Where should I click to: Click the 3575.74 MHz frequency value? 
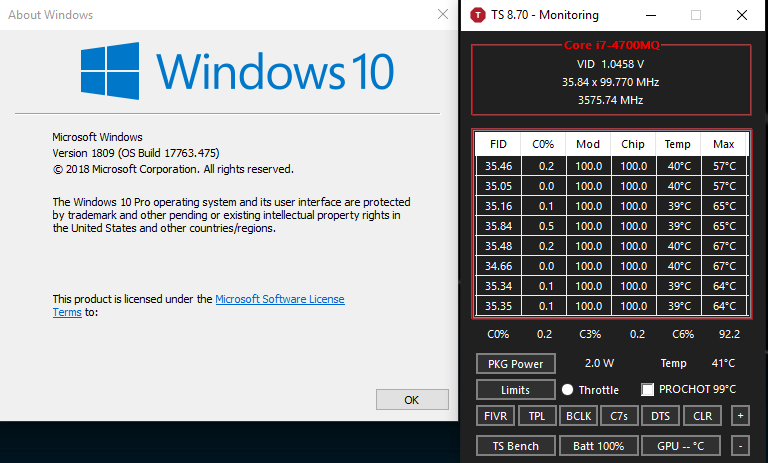pyautogui.click(x=610, y=100)
